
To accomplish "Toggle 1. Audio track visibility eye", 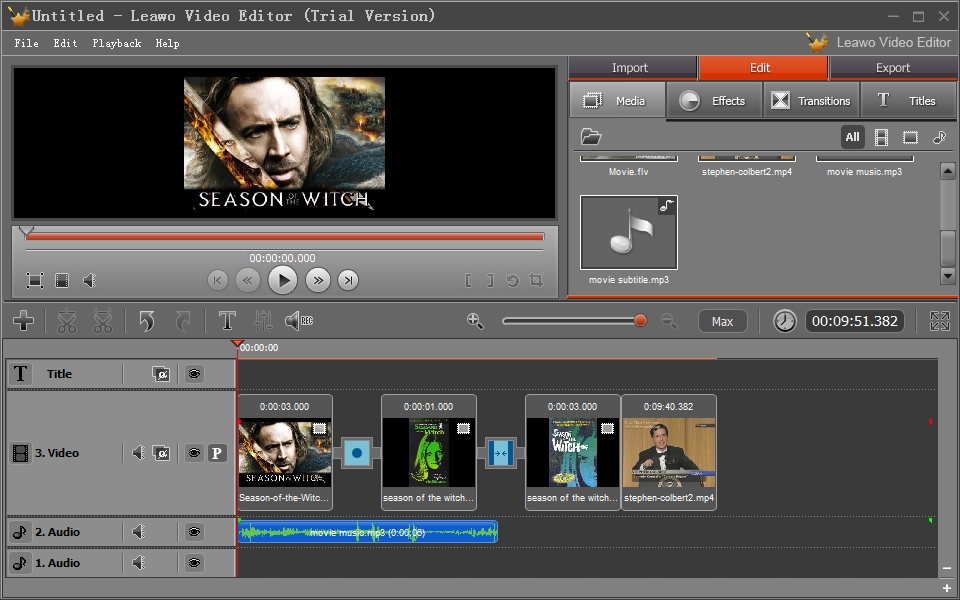I will (x=195, y=562).
